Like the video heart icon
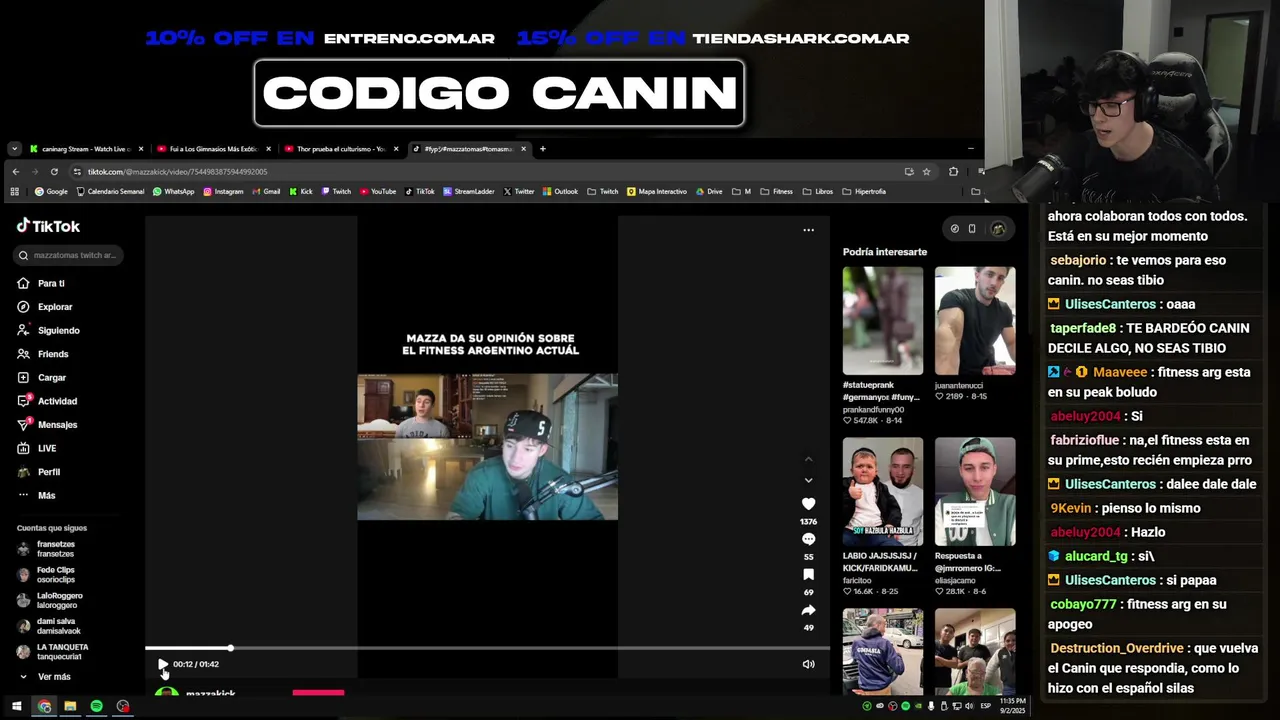Viewport: 1280px width, 720px height. (808, 504)
